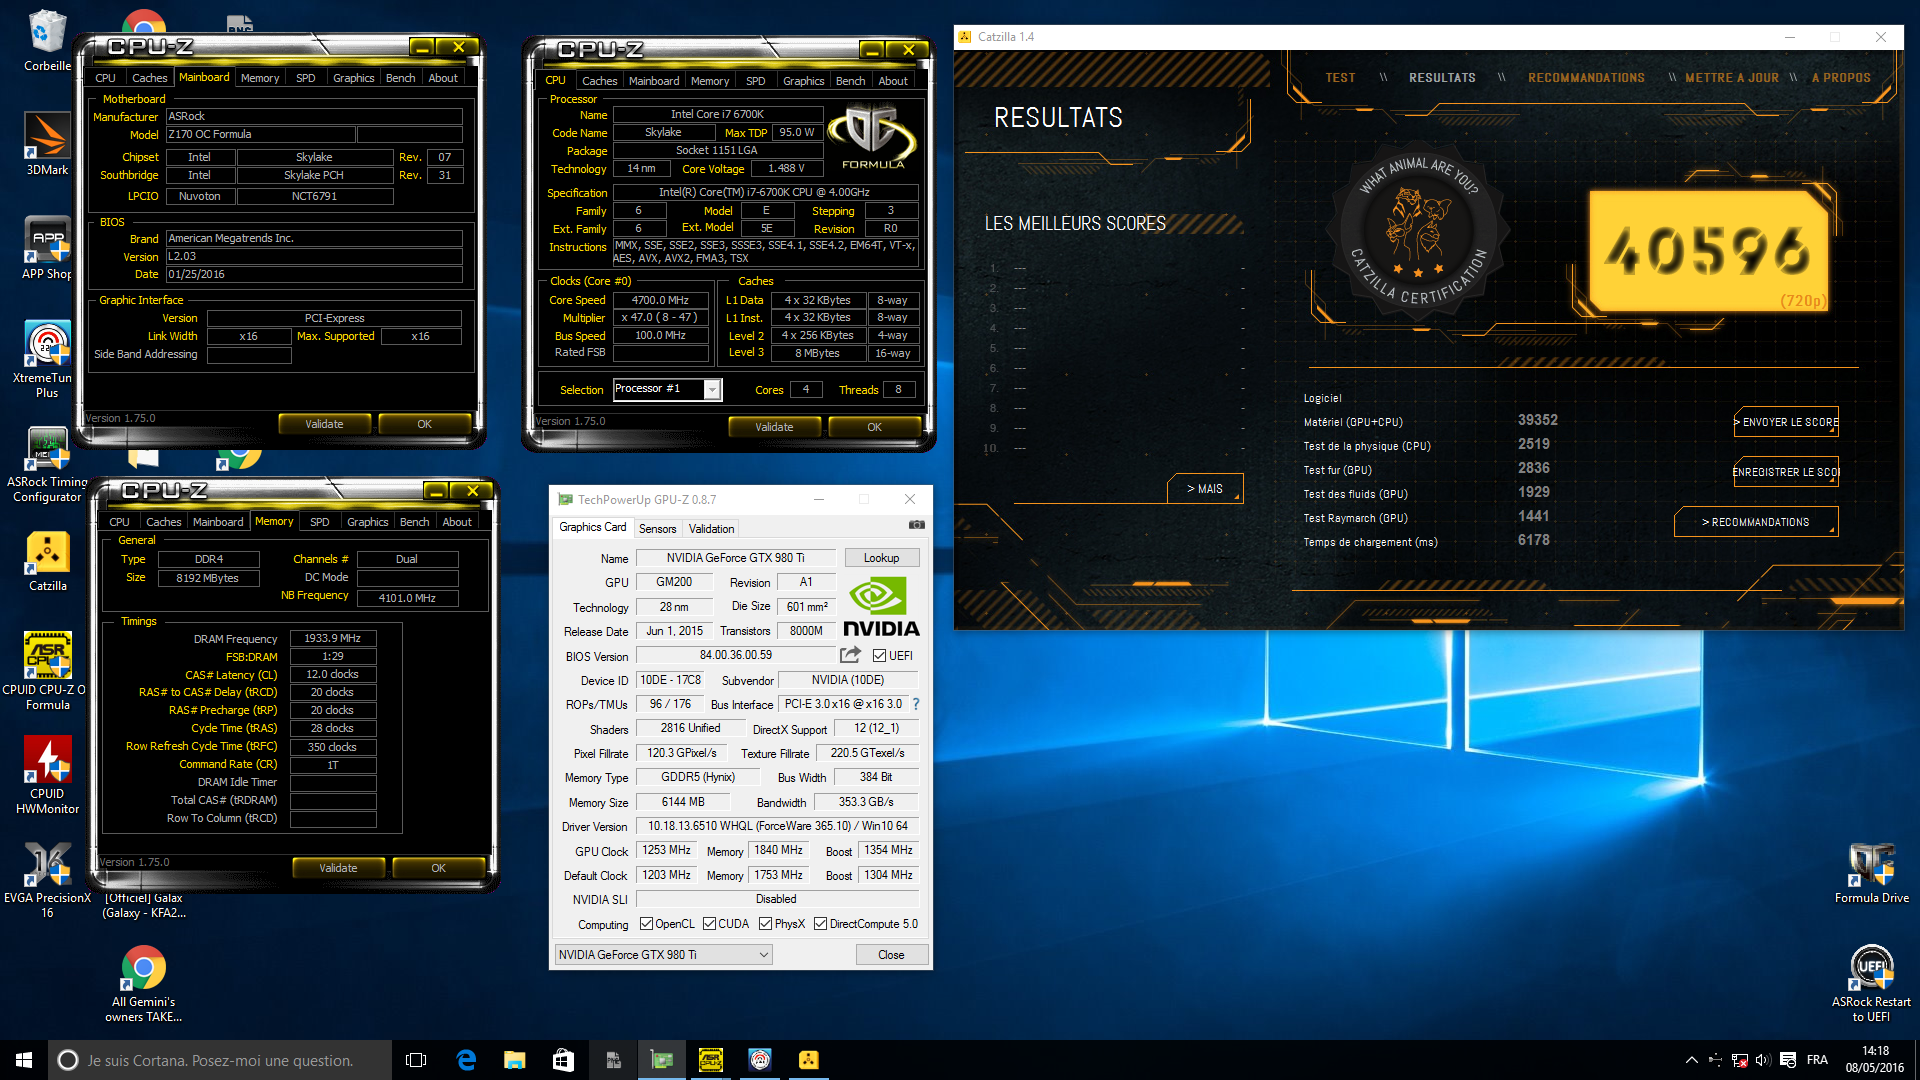
Task: Switch to Sensors tab in GPU-Z
Action: 657,529
